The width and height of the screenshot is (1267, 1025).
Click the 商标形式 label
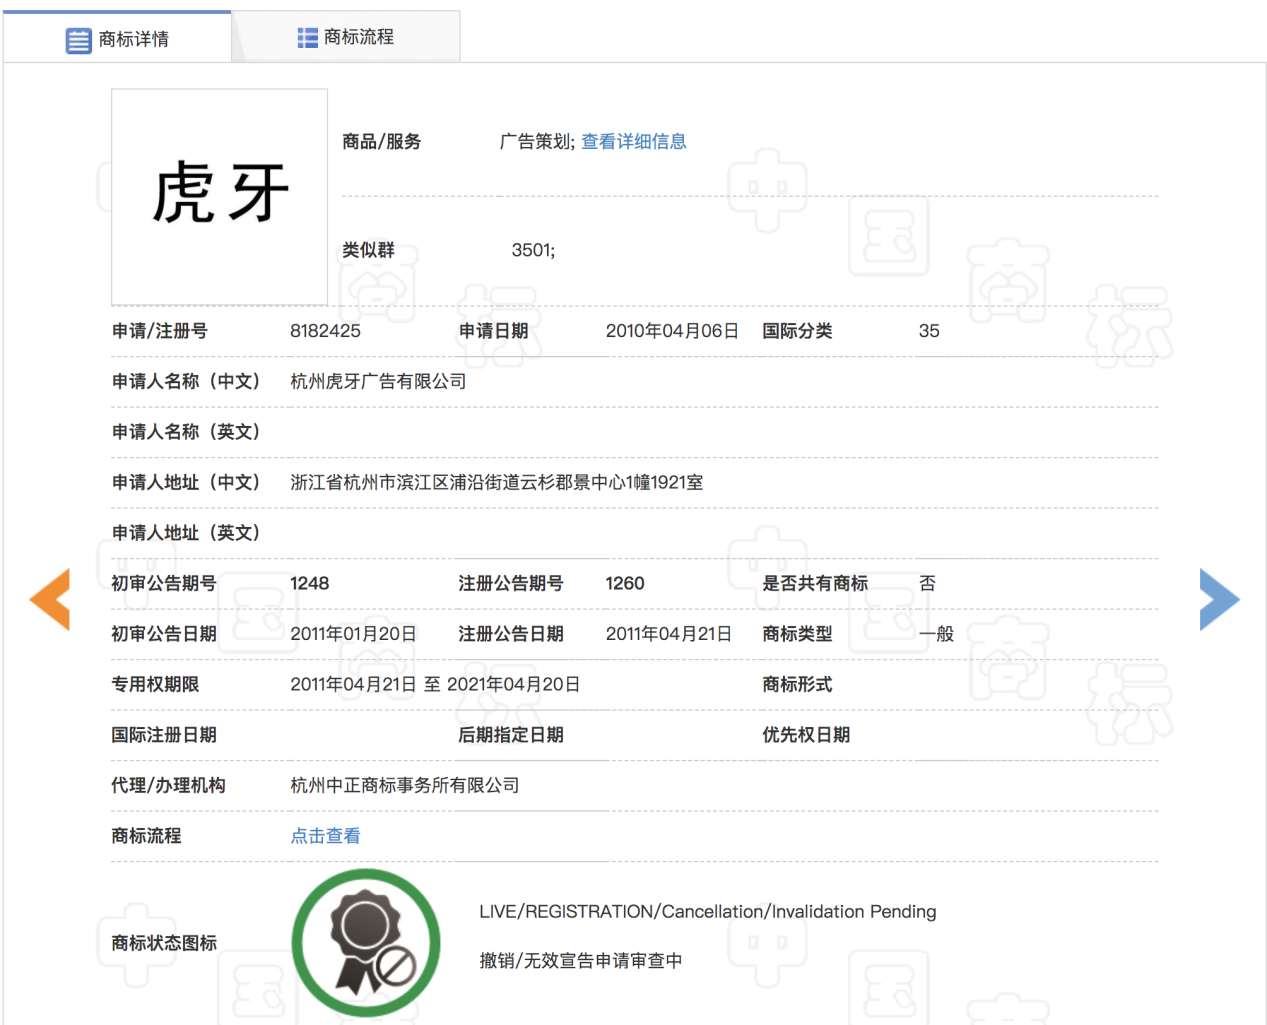click(797, 684)
